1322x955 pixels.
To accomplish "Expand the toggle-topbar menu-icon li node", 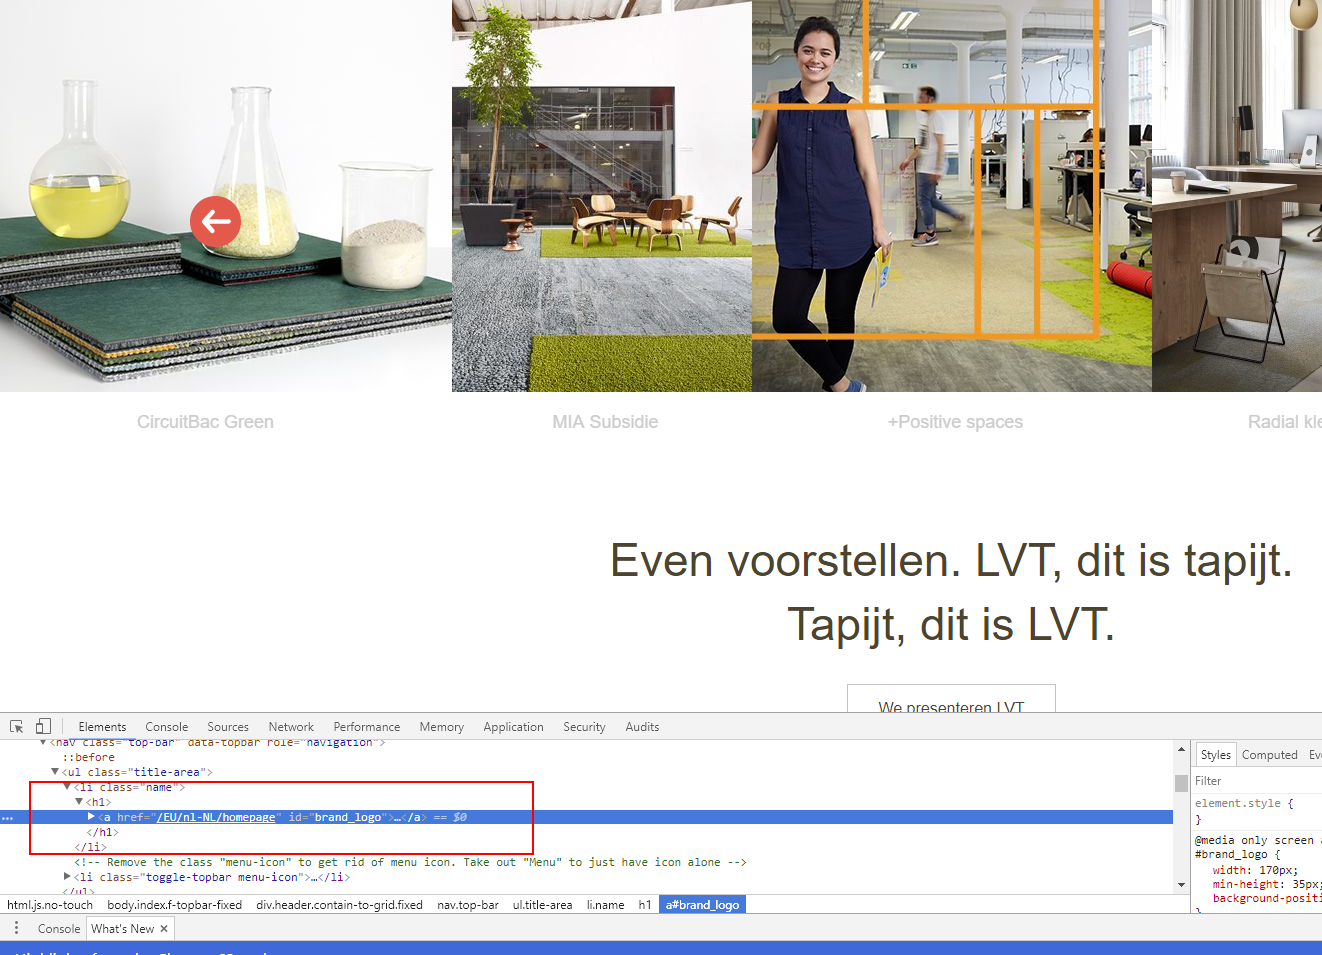I will coord(67,877).
